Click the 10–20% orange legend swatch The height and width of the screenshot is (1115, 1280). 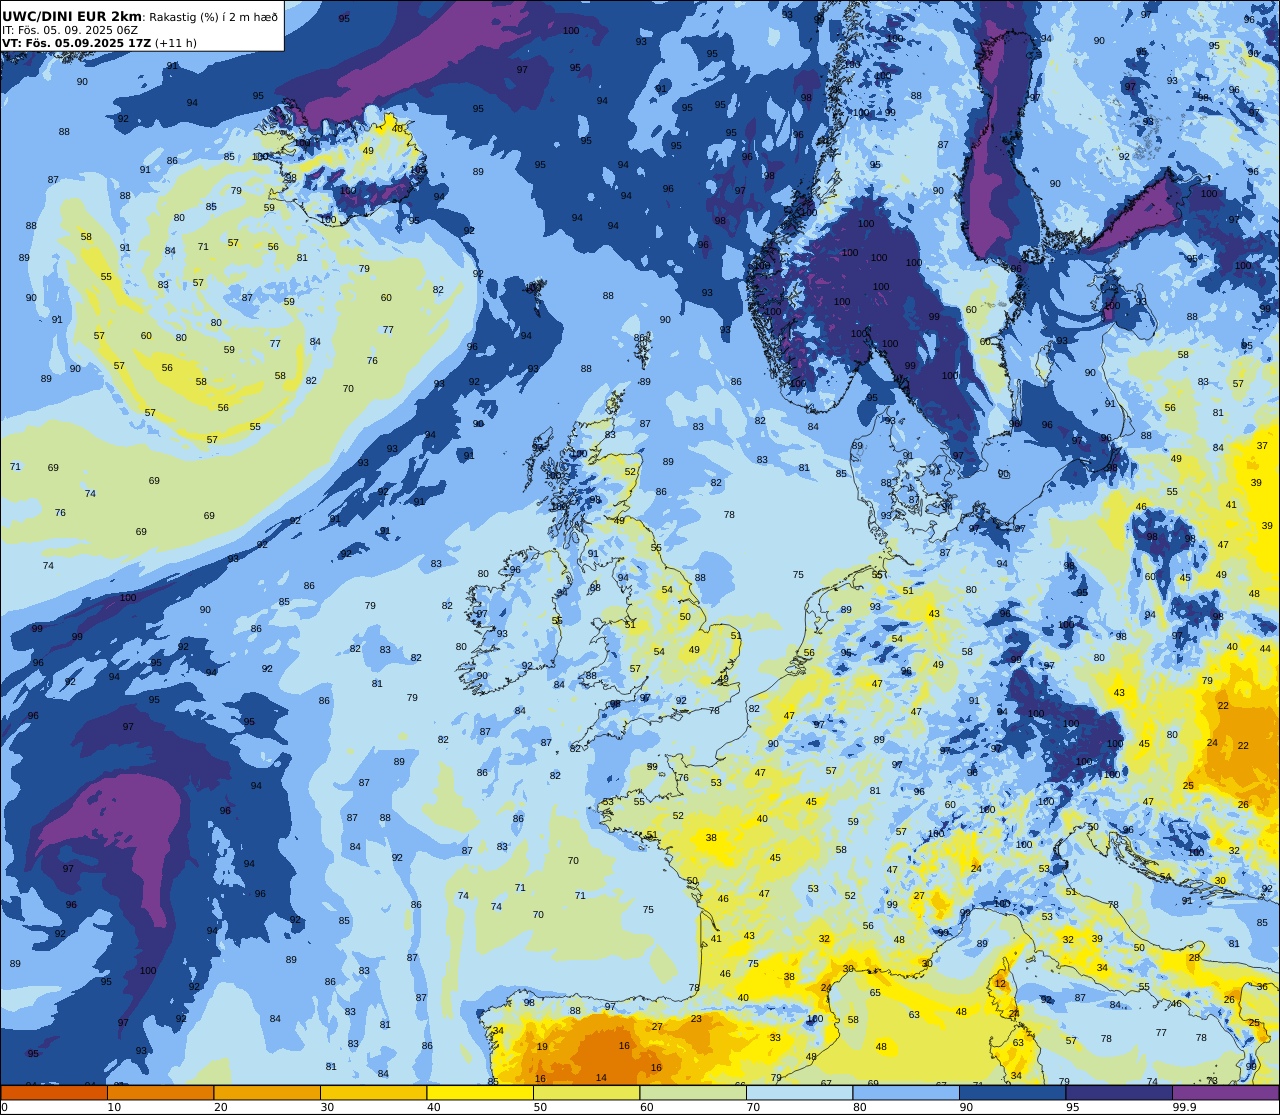pos(161,1092)
